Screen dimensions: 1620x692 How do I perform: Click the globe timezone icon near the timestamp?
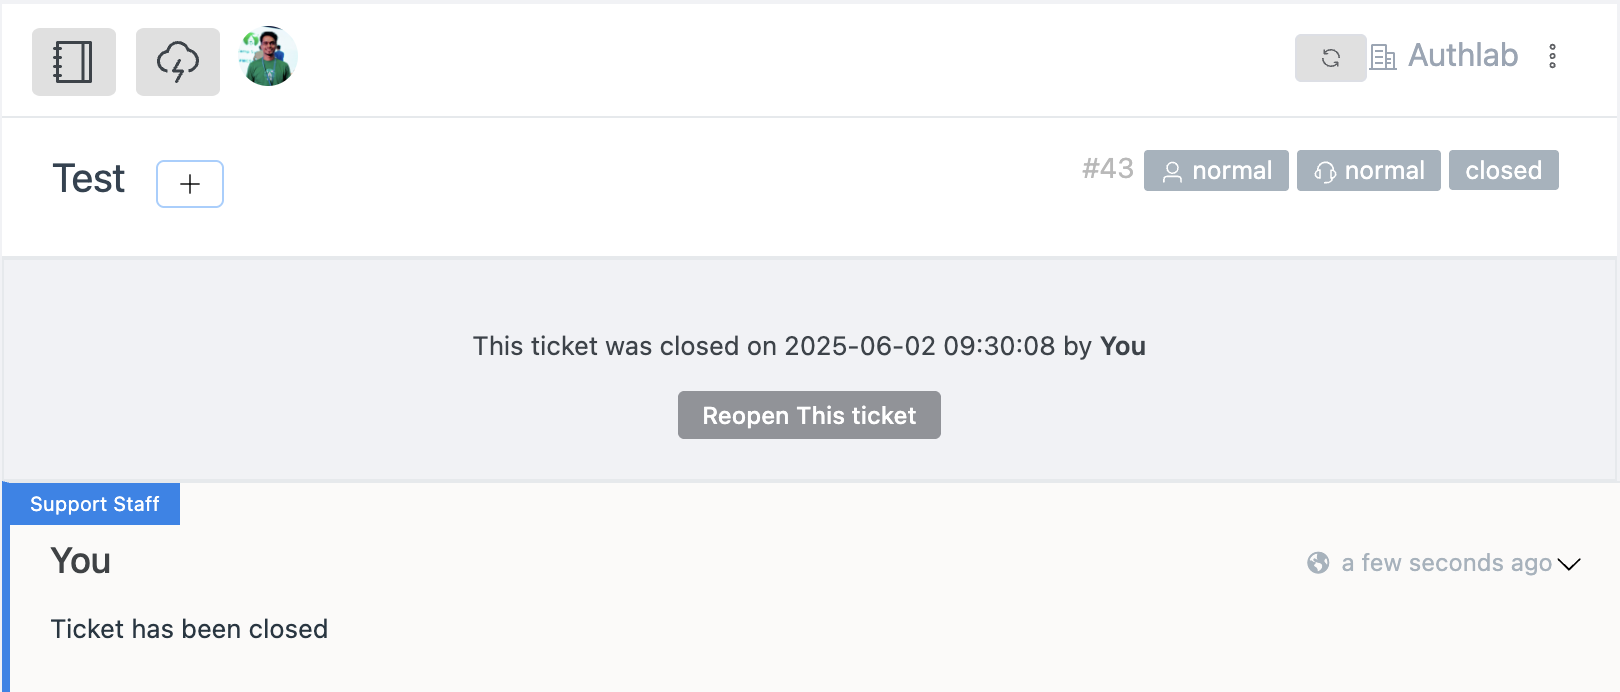point(1318,562)
